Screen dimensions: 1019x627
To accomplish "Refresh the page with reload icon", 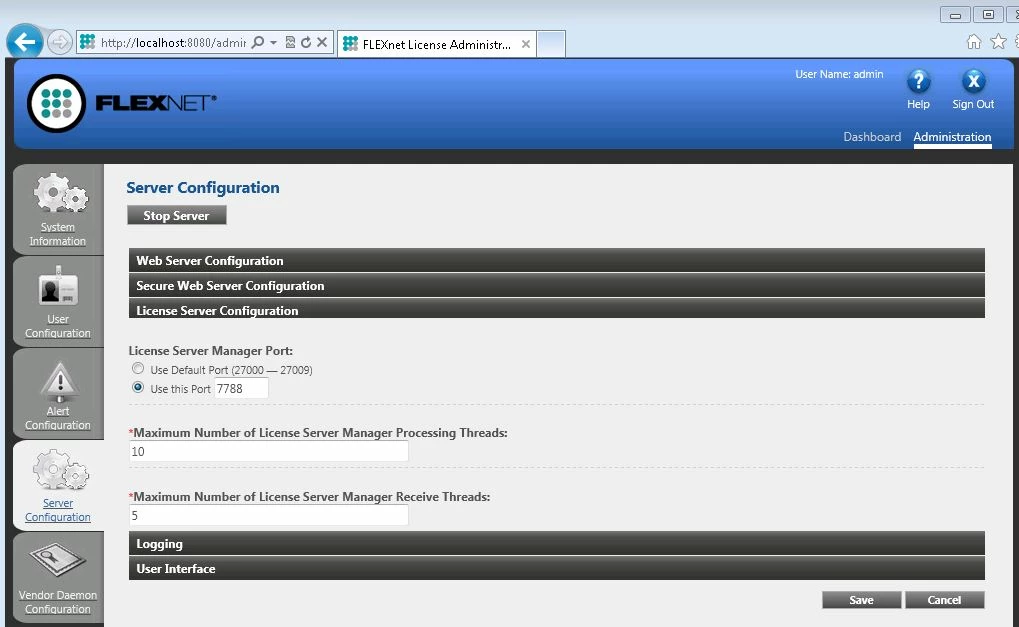I will click(x=305, y=42).
